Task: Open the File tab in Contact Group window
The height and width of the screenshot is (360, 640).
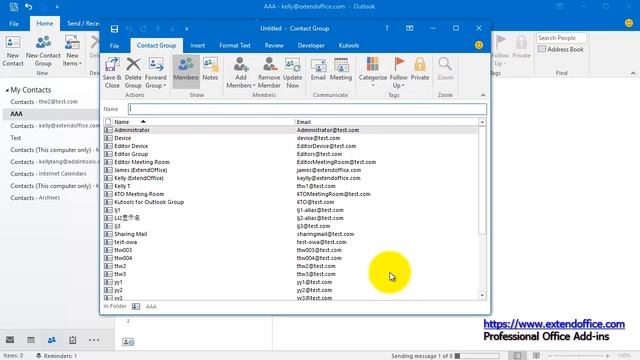Action: (x=115, y=46)
